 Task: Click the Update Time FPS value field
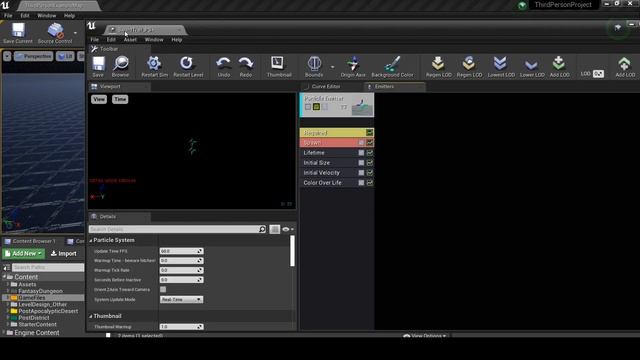182,251
